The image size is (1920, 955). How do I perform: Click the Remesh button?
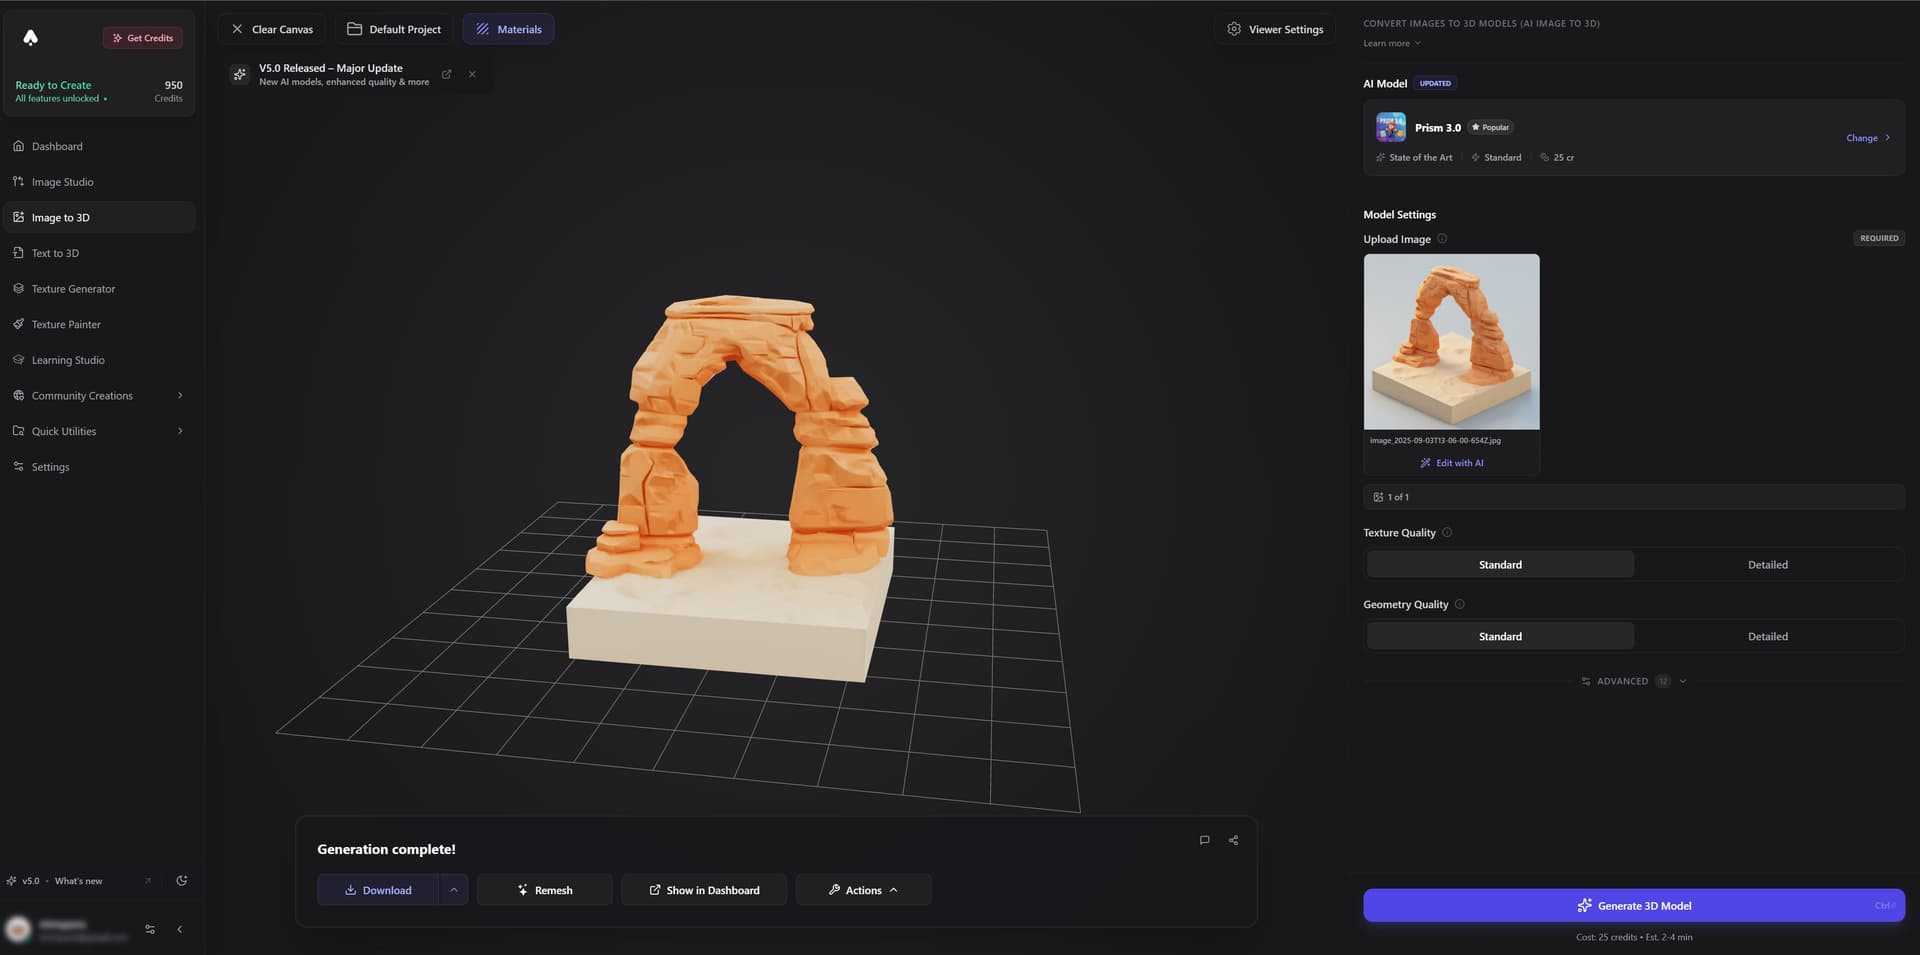(544, 890)
